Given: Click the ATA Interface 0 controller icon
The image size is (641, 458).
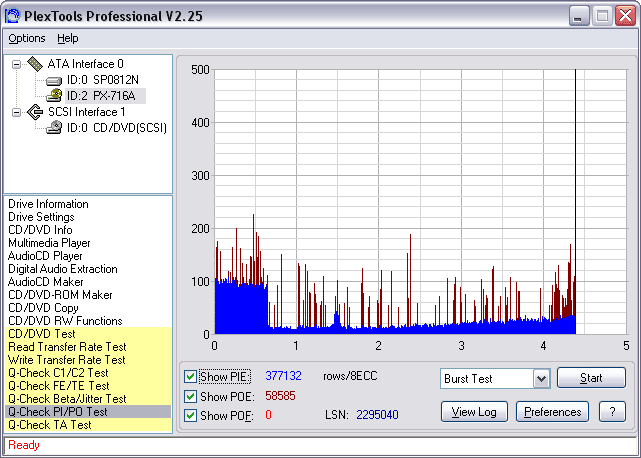Looking at the screenshot, I should point(35,64).
